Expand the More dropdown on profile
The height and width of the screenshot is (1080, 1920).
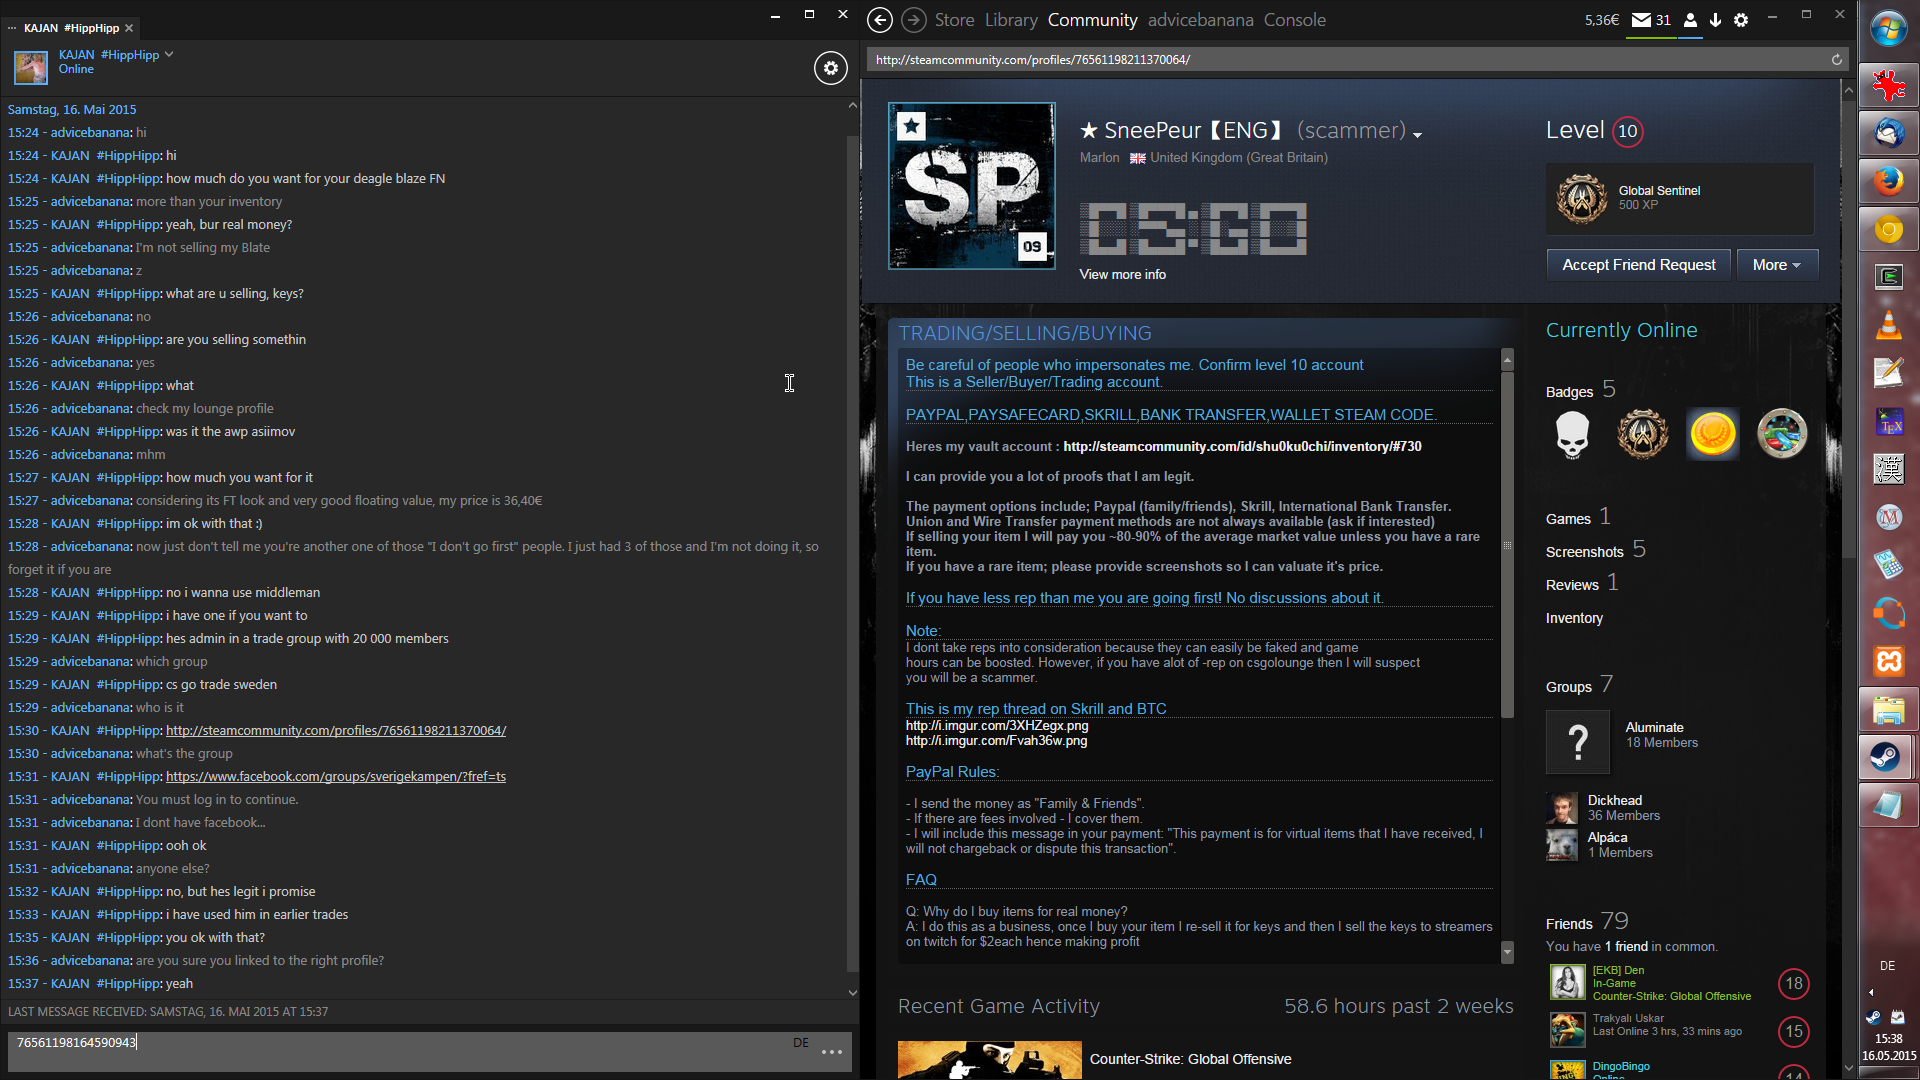point(1776,265)
